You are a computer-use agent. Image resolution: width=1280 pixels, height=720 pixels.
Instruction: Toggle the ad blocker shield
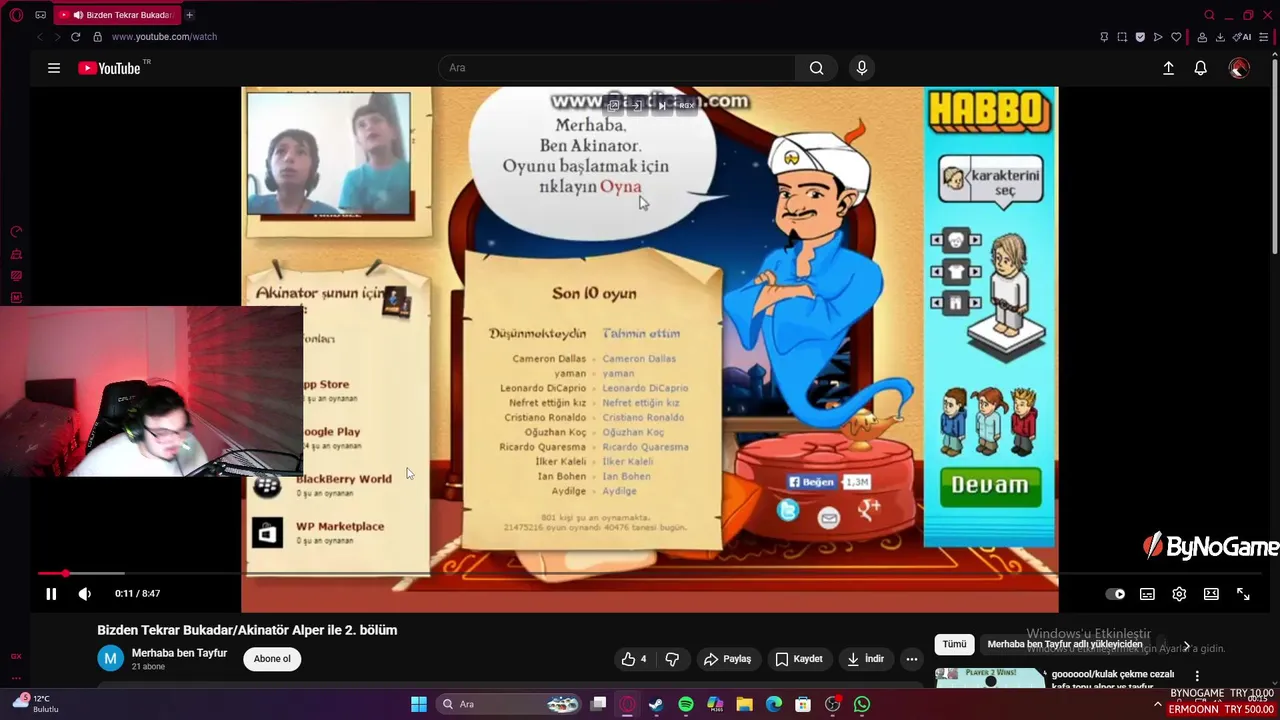(x=1140, y=37)
